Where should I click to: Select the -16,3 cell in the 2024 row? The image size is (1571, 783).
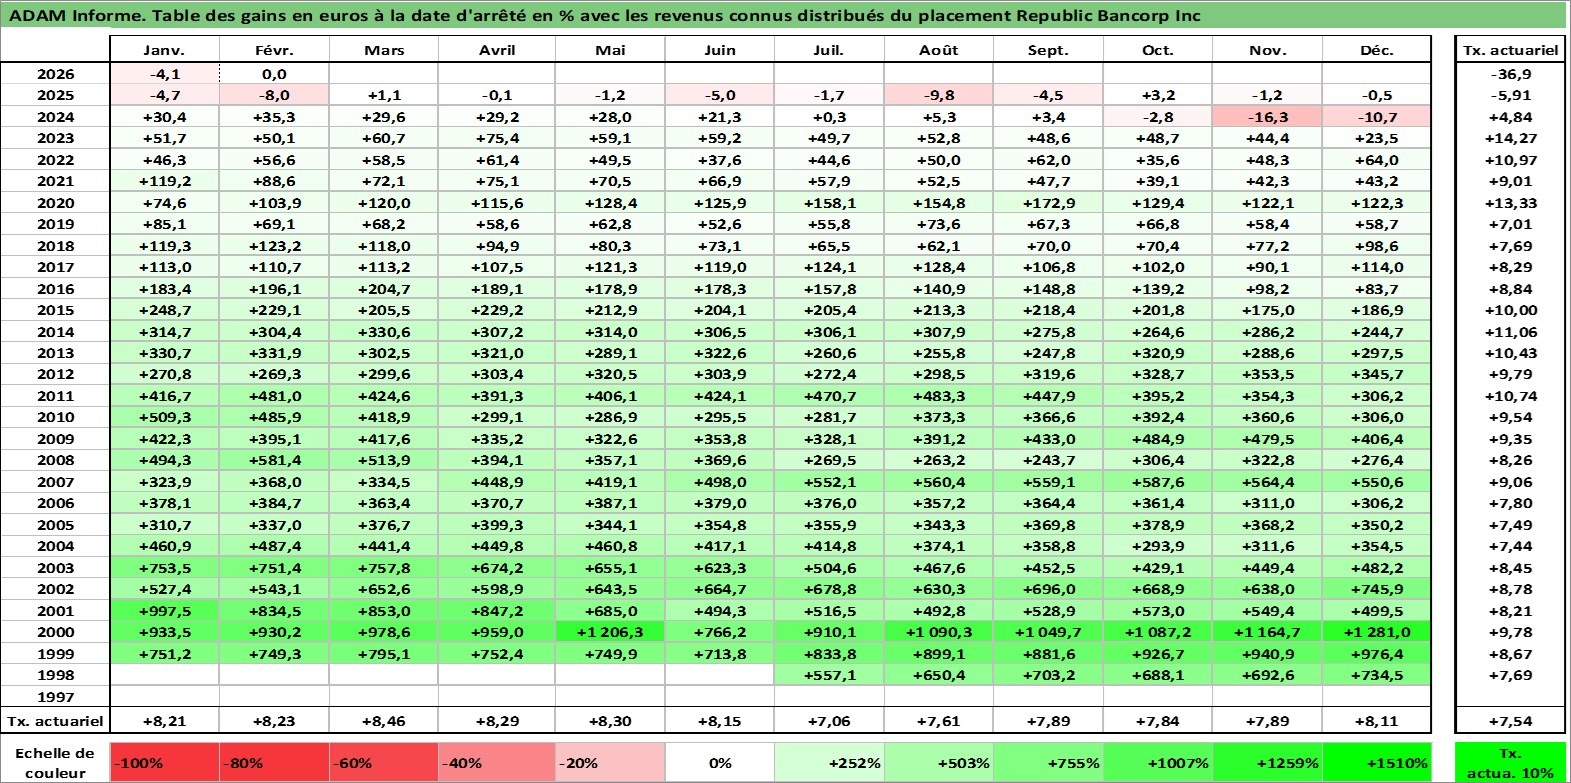point(1267,117)
